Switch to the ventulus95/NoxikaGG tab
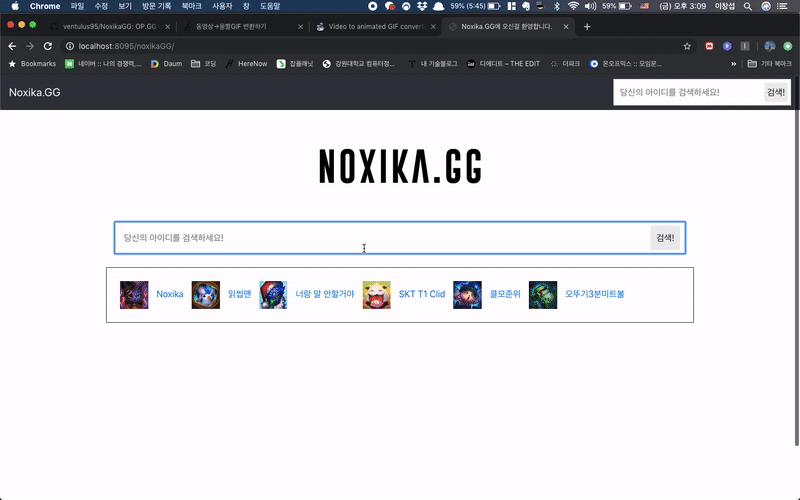Image resolution: width=800 pixels, height=500 pixels. click(x=111, y=27)
